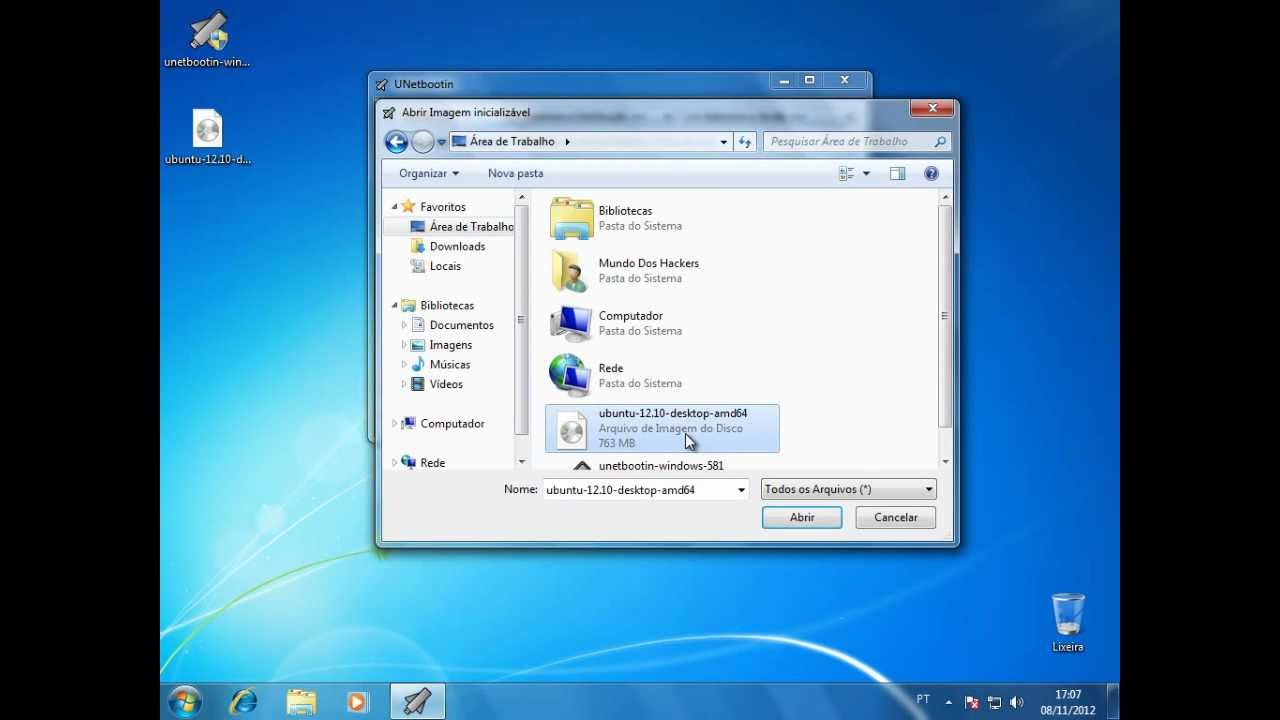Collapse the Favoritos group

395,207
